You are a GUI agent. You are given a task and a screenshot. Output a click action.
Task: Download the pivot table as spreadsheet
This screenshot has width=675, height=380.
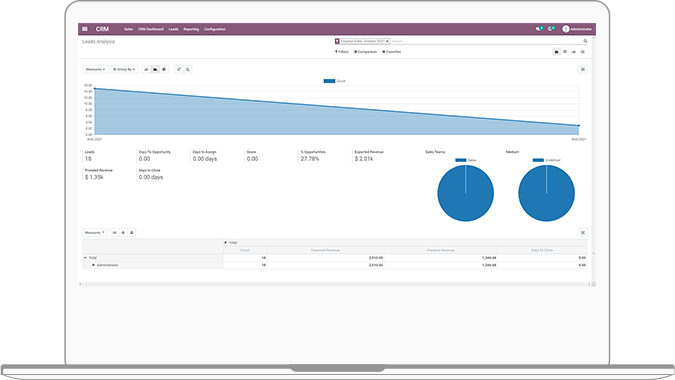[x=132, y=232]
